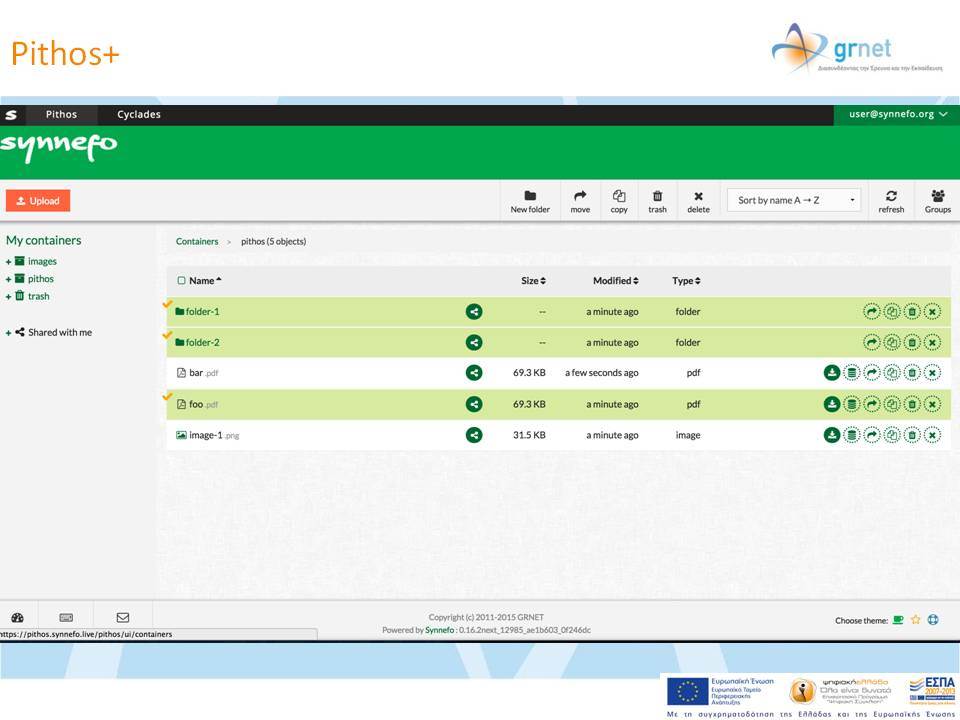
Task: Click the trash button in the toolbar
Action: coord(658,201)
